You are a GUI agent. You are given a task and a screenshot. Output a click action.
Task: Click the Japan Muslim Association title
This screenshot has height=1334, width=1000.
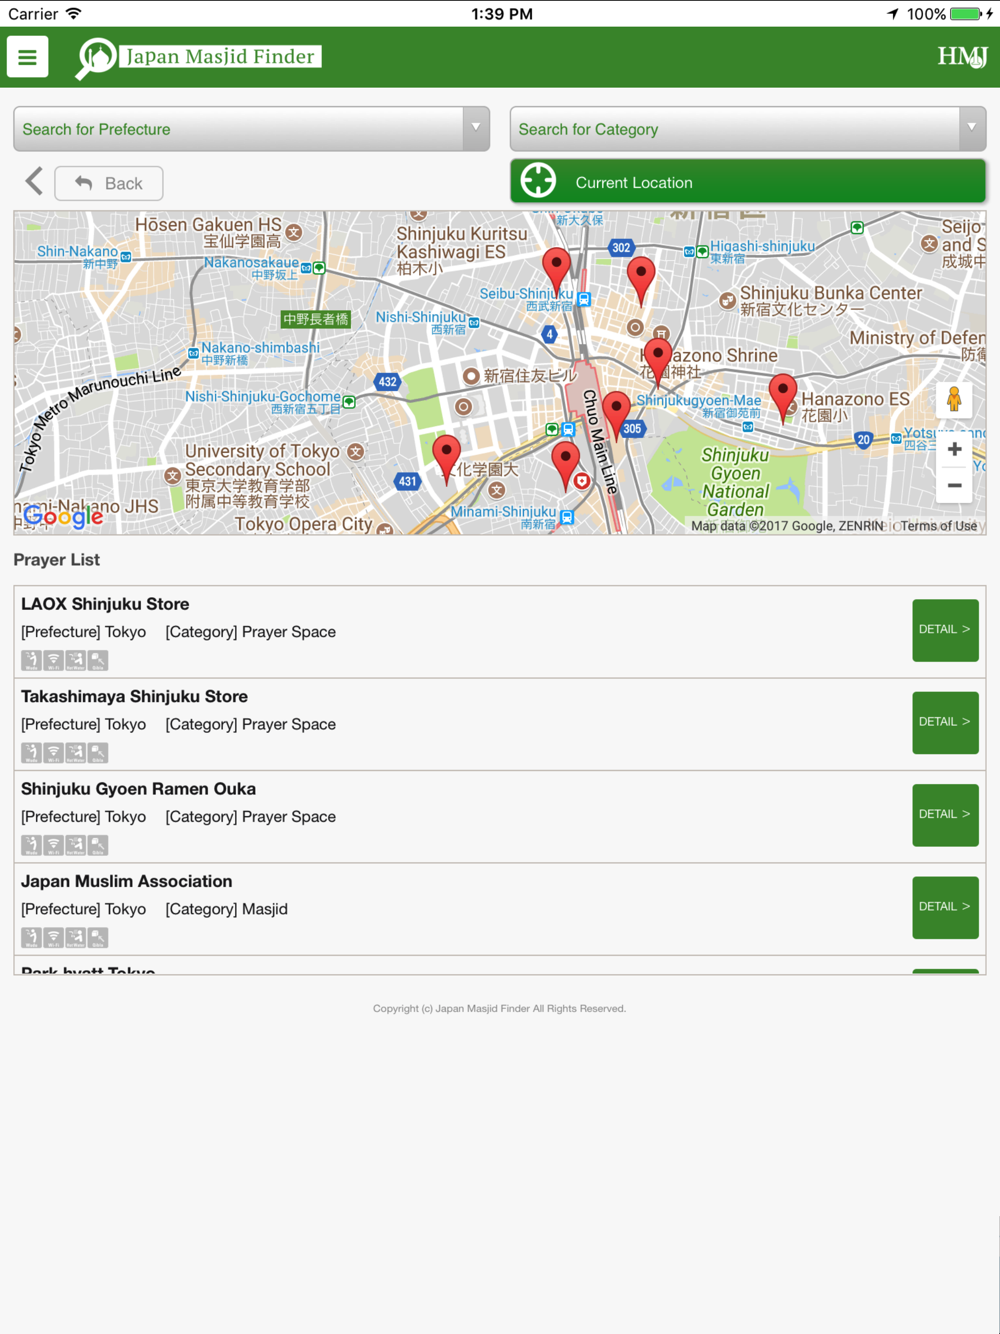click(126, 881)
